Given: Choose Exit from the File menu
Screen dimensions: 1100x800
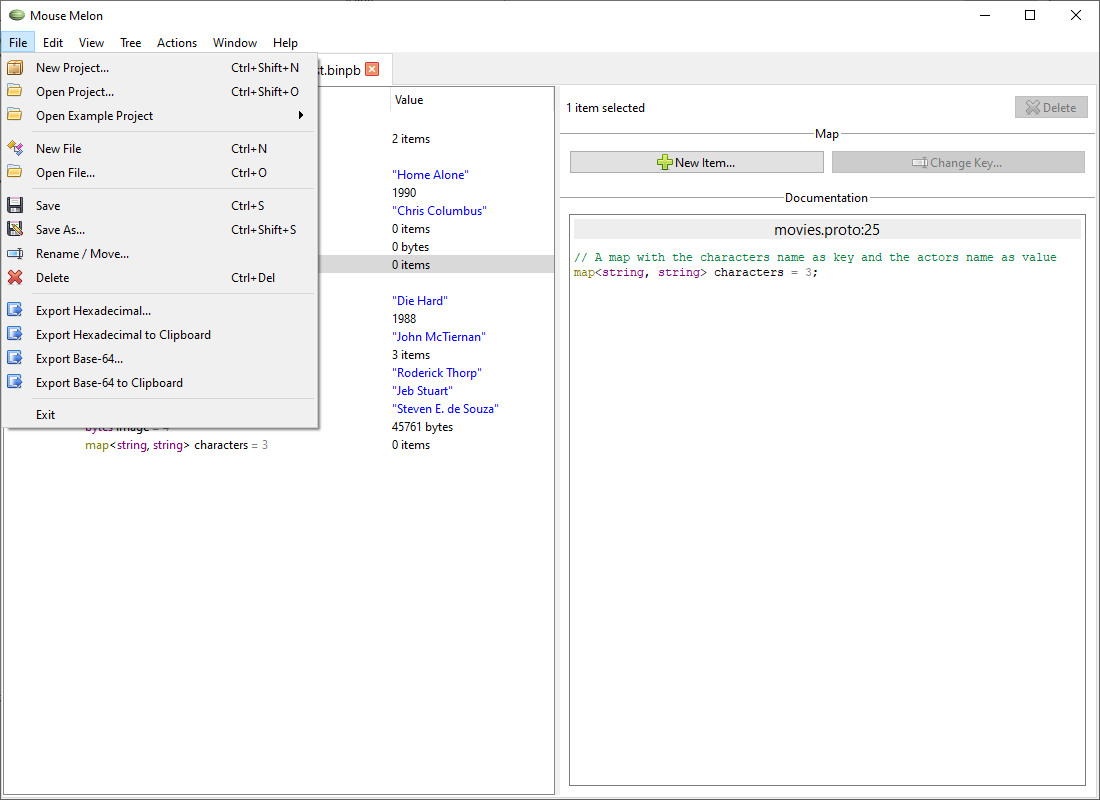Looking at the screenshot, I should point(45,414).
